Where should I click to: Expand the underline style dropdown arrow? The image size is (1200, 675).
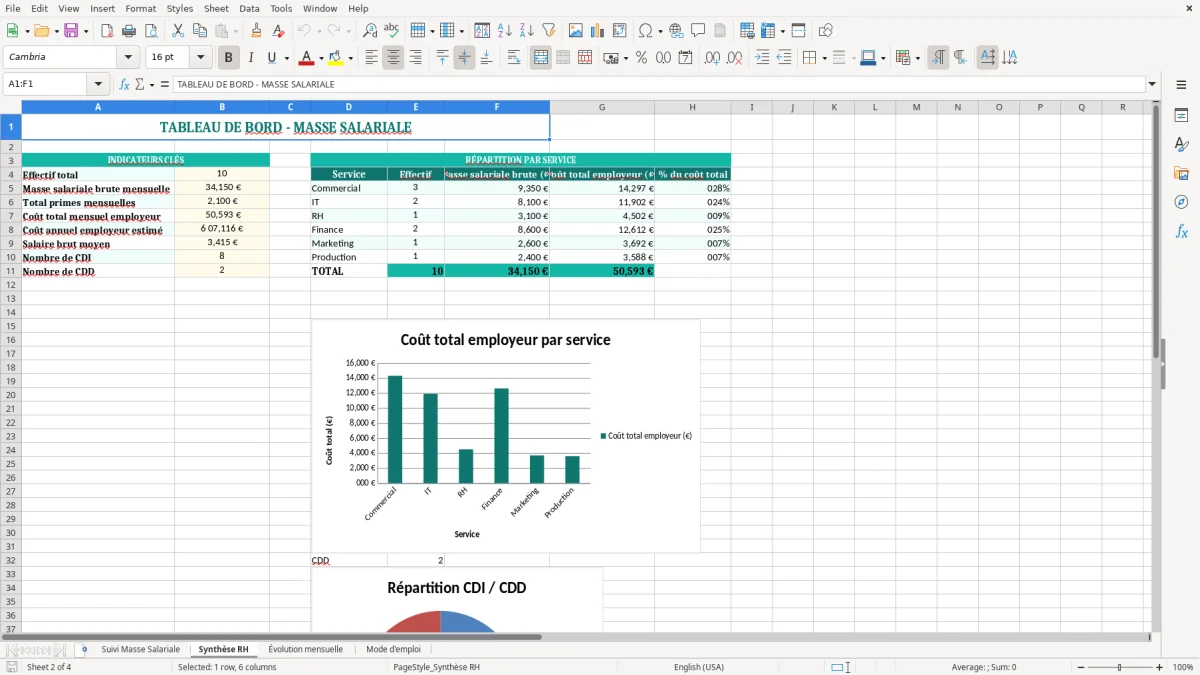tap(286, 58)
